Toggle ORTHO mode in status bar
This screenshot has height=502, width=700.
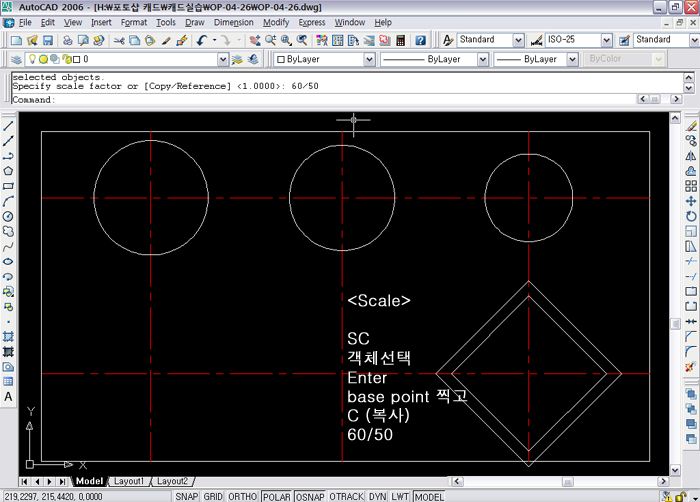click(242, 497)
